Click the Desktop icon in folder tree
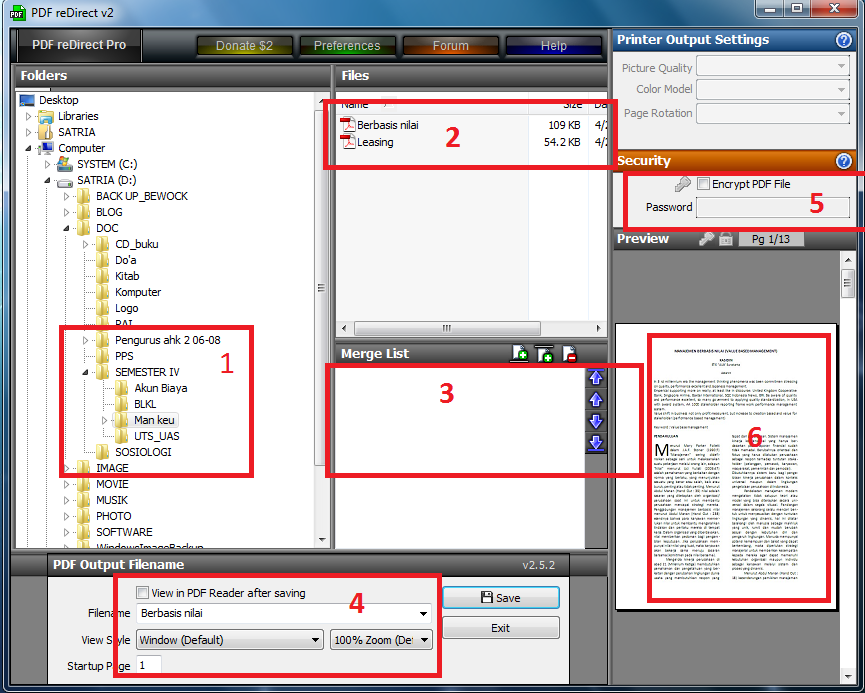This screenshot has height=693, width=865. (27, 100)
